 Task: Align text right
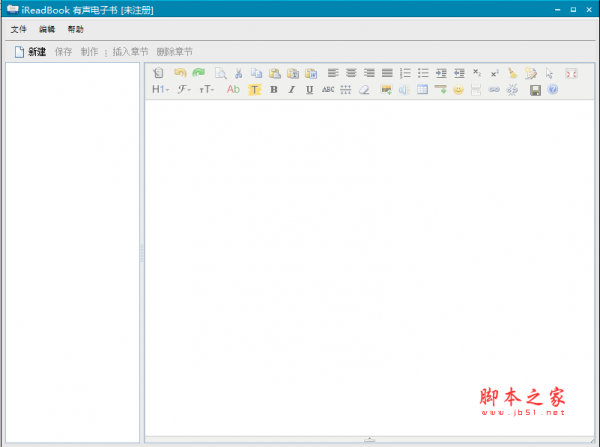369,73
